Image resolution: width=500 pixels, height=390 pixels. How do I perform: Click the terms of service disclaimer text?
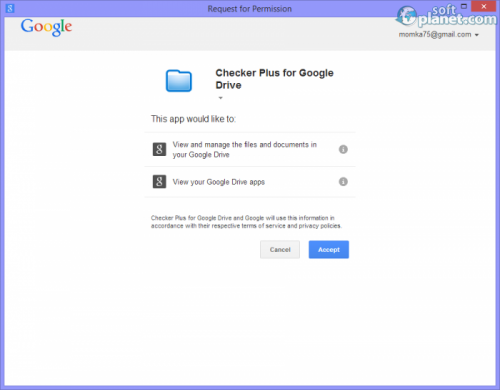246,222
